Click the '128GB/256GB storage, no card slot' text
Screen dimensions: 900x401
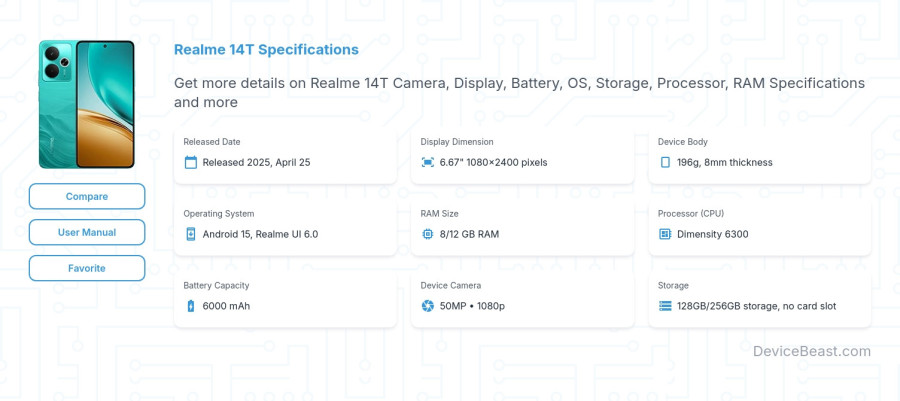point(757,306)
